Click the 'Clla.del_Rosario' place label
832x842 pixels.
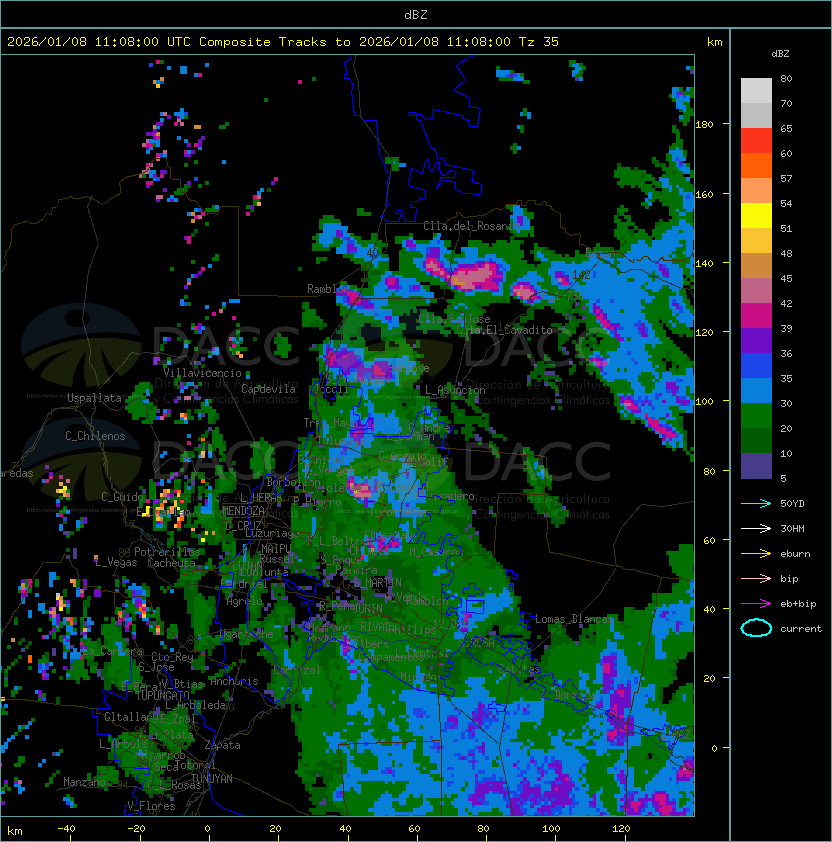[471, 226]
